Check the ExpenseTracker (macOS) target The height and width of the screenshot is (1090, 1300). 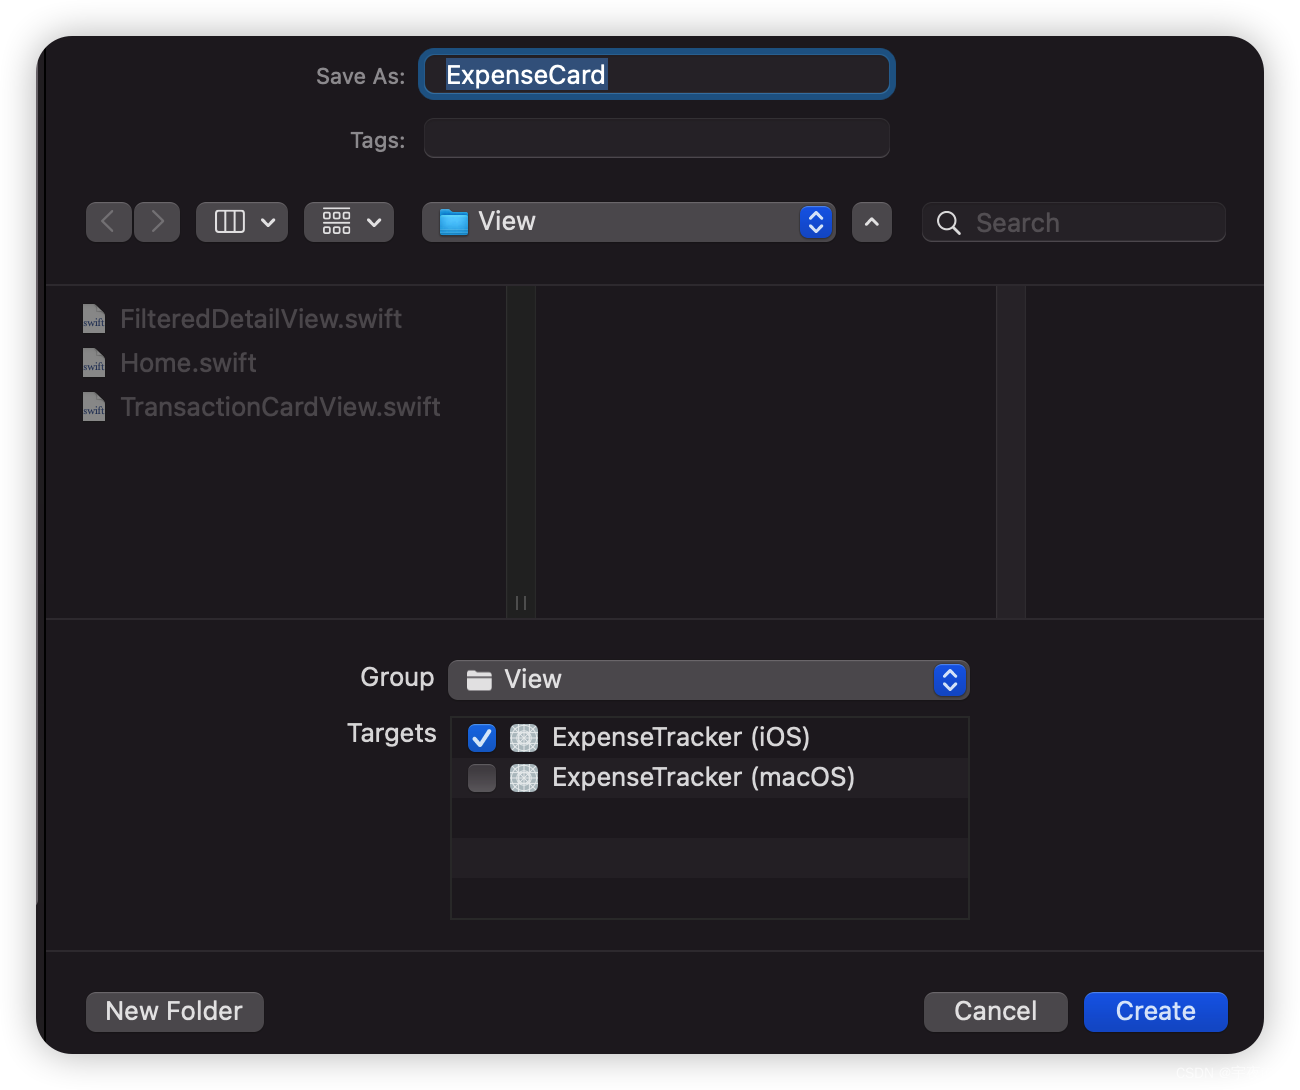point(482,778)
